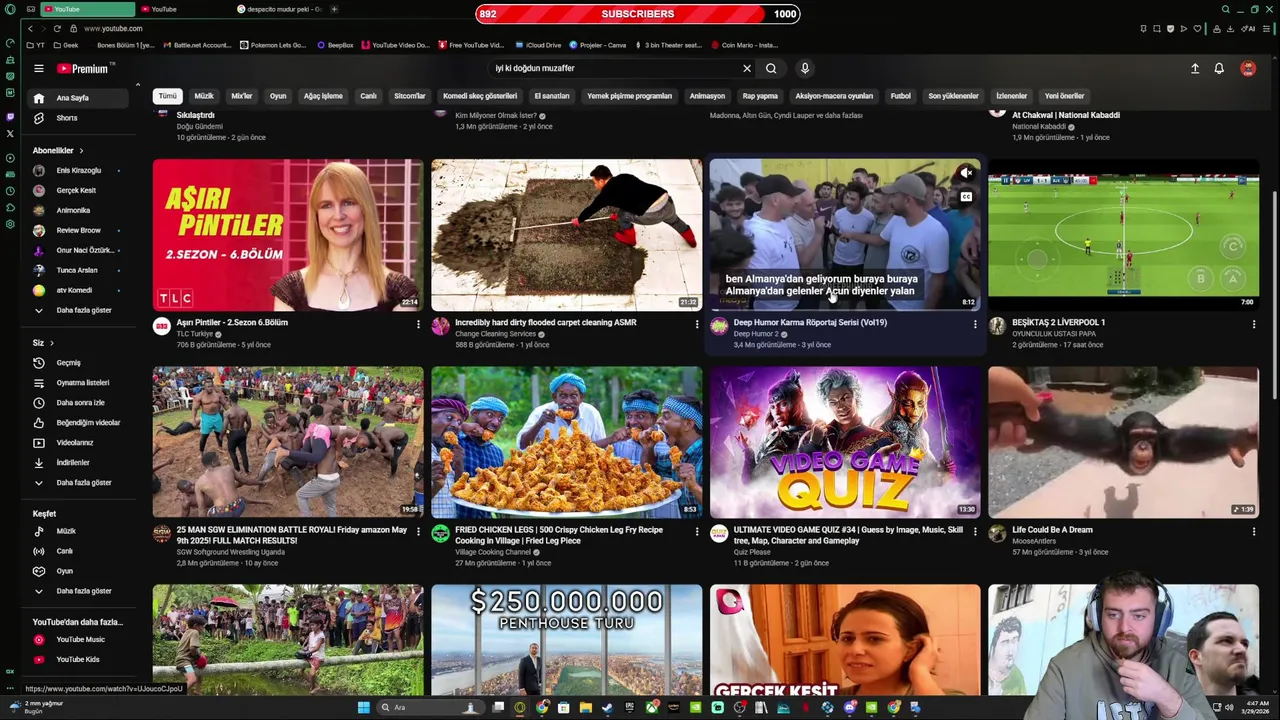Open Aşırı Pintiler video thumbnail
The height and width of the screenshot is (720, 1280).
coord(288,235)
